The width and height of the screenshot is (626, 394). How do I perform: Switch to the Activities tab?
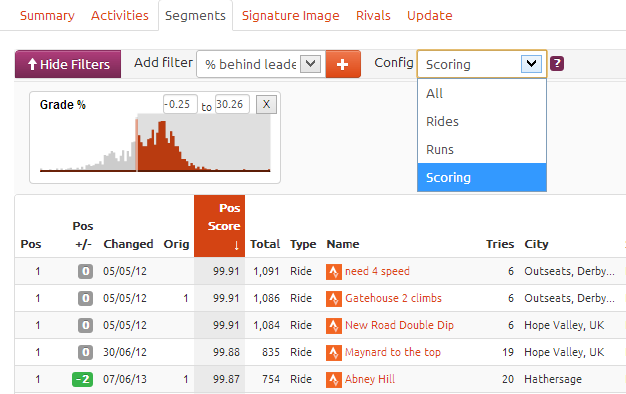pos(120,16)
